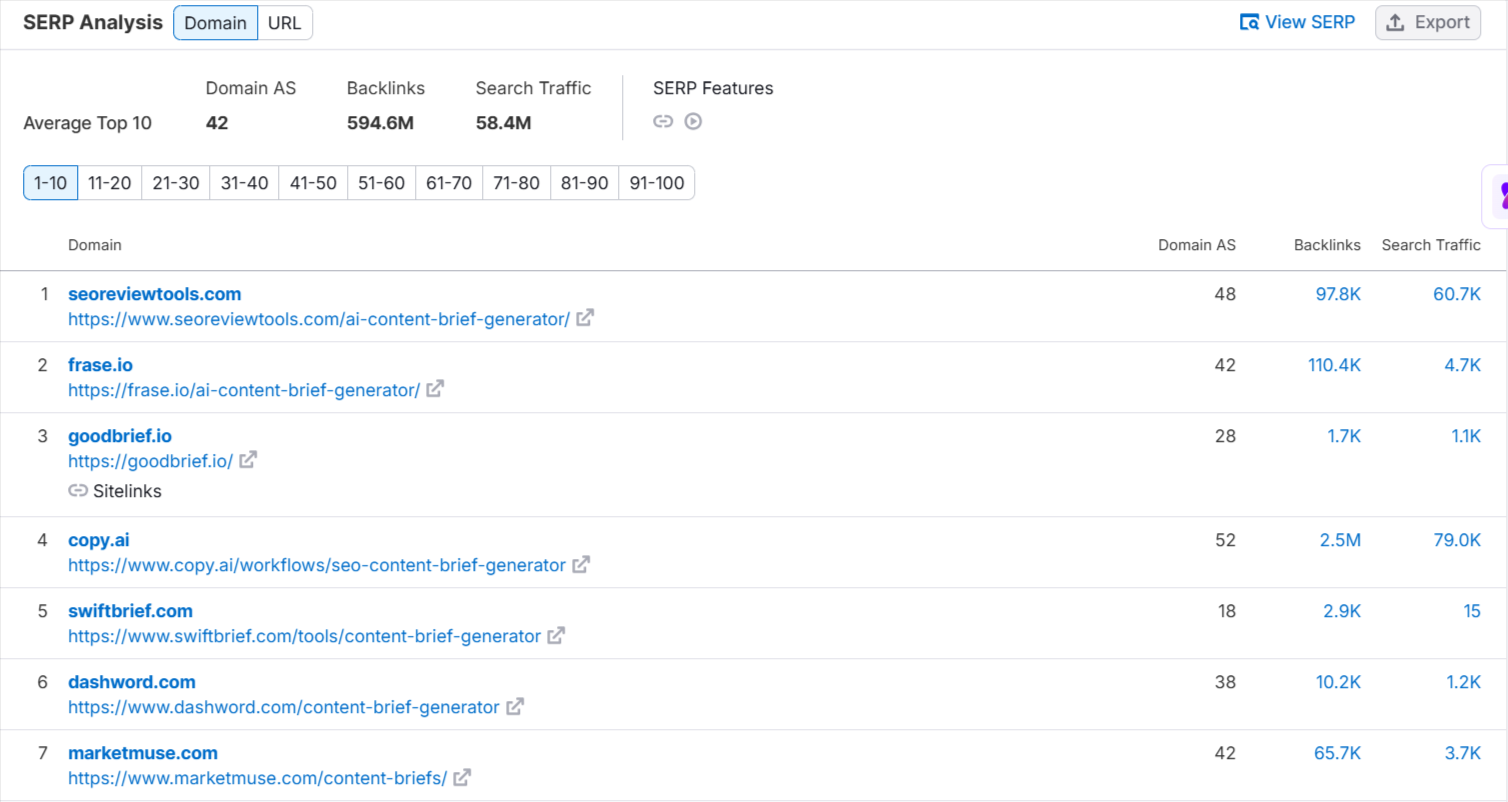The image size is (1508, 802).
Task: Open the copy.ai domain link
Action: pos(98,540)
